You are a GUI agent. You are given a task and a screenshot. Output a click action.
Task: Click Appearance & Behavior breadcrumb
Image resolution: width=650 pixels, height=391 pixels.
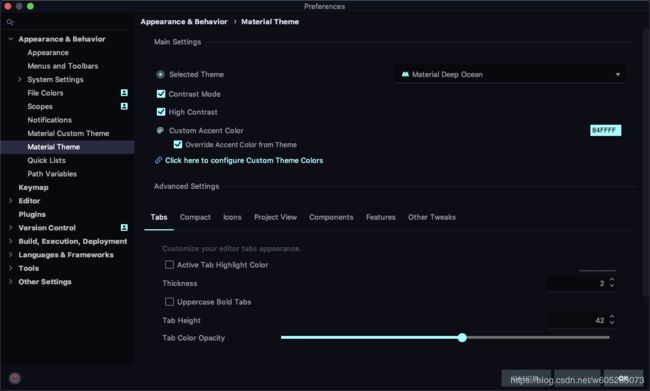[184, 22]
